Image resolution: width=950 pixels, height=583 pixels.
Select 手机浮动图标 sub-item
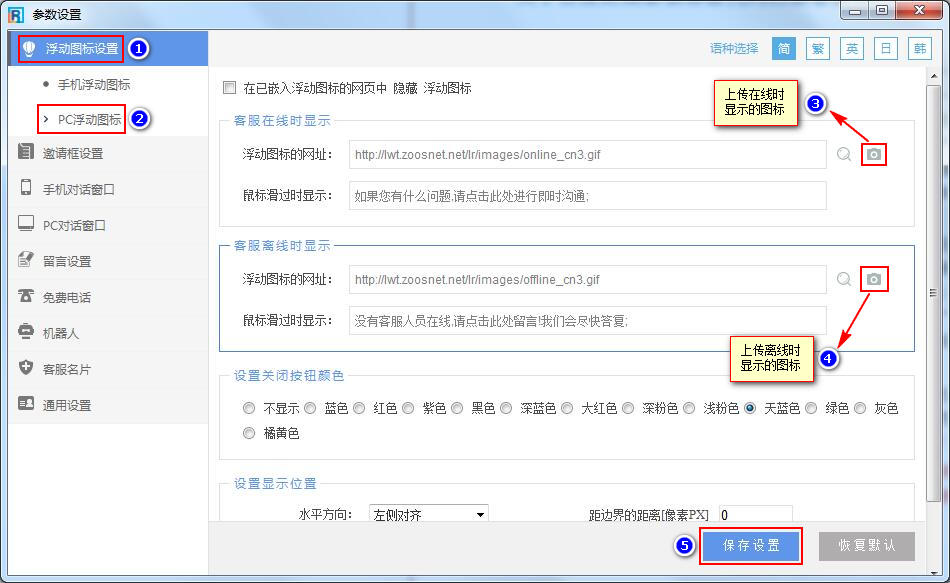94,84
